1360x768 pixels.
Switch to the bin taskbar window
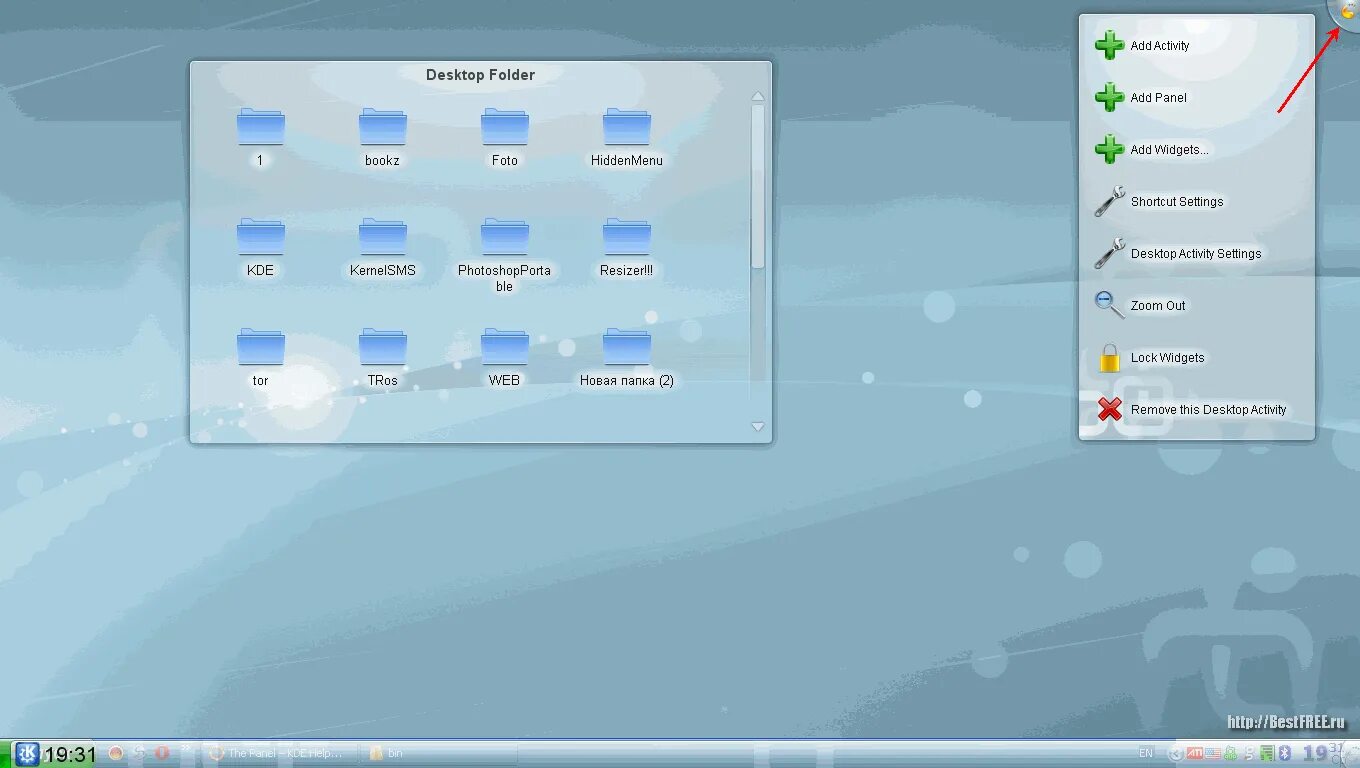point(440,753)
